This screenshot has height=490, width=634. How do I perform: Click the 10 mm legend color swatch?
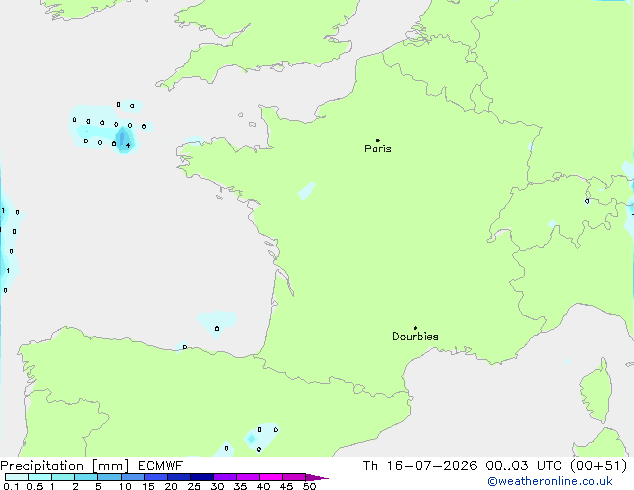133,477
